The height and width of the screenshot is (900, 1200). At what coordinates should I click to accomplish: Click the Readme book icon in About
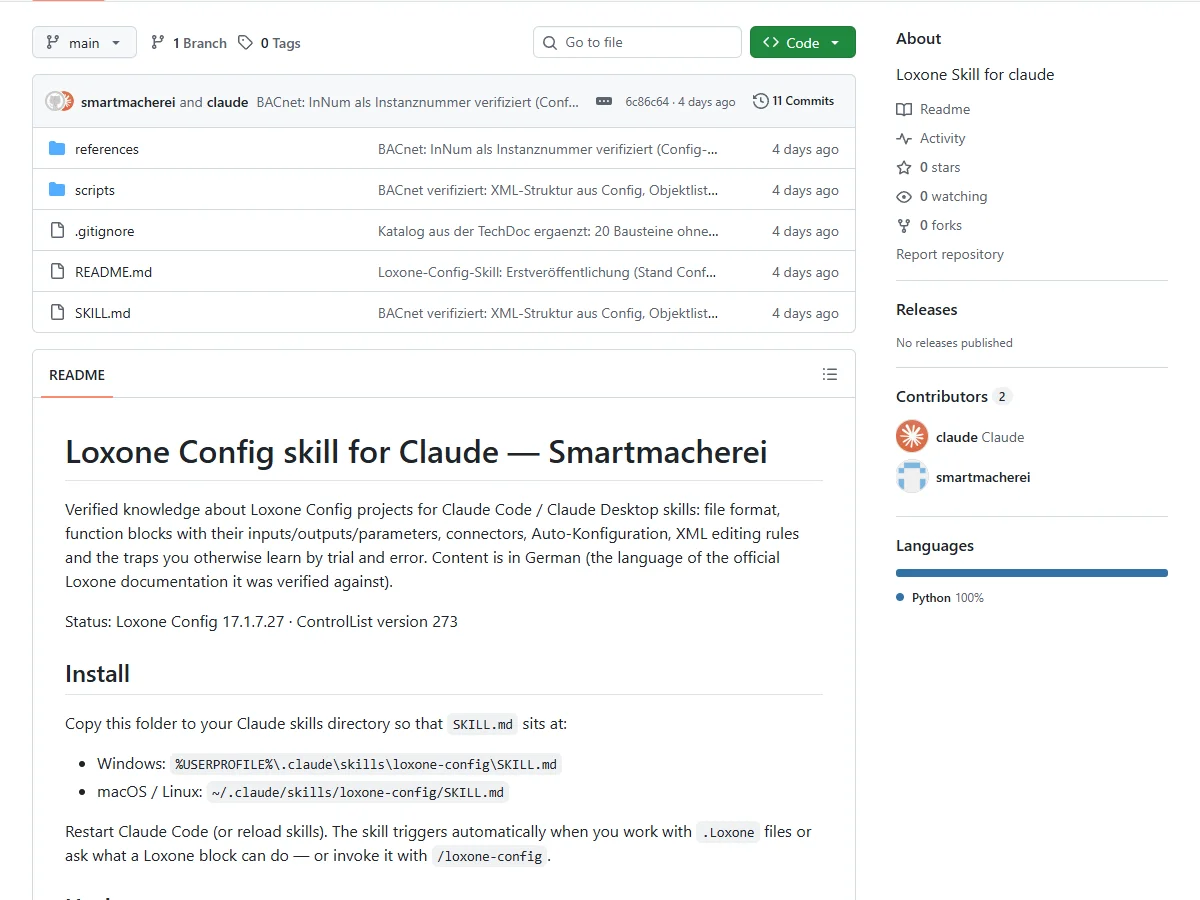[x=904, y=109]
